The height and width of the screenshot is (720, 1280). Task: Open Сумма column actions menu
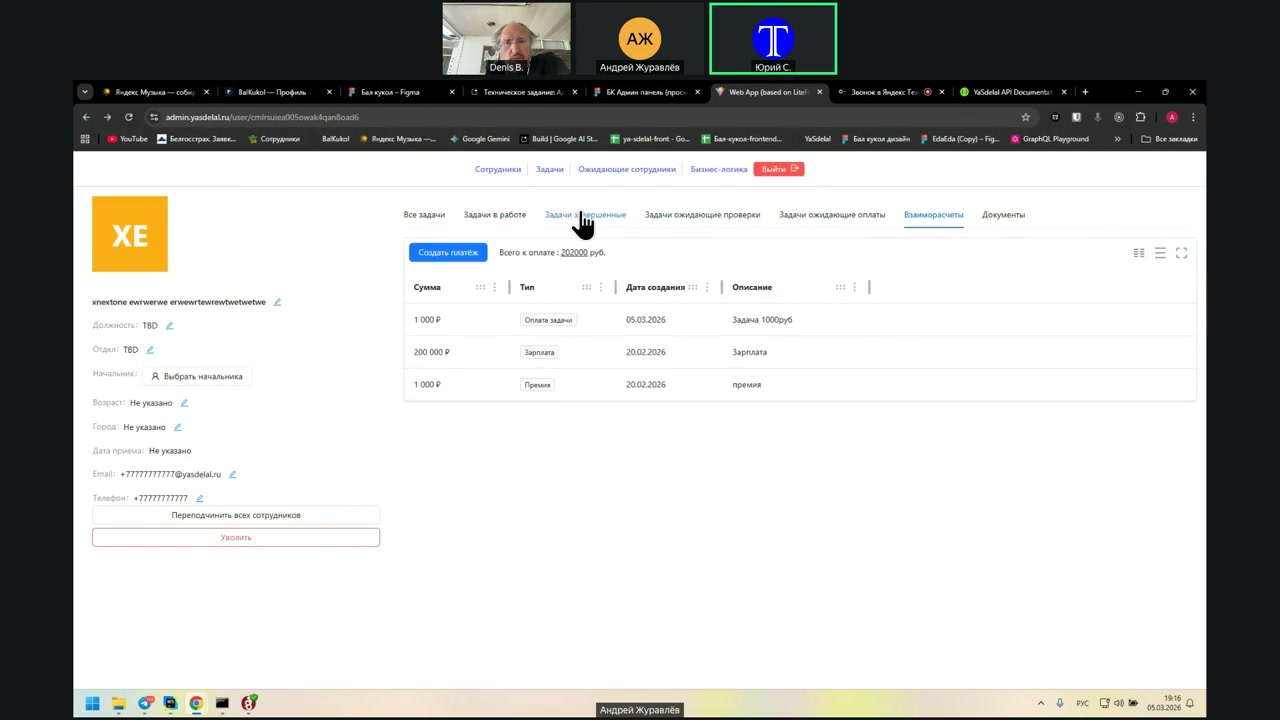494,288
